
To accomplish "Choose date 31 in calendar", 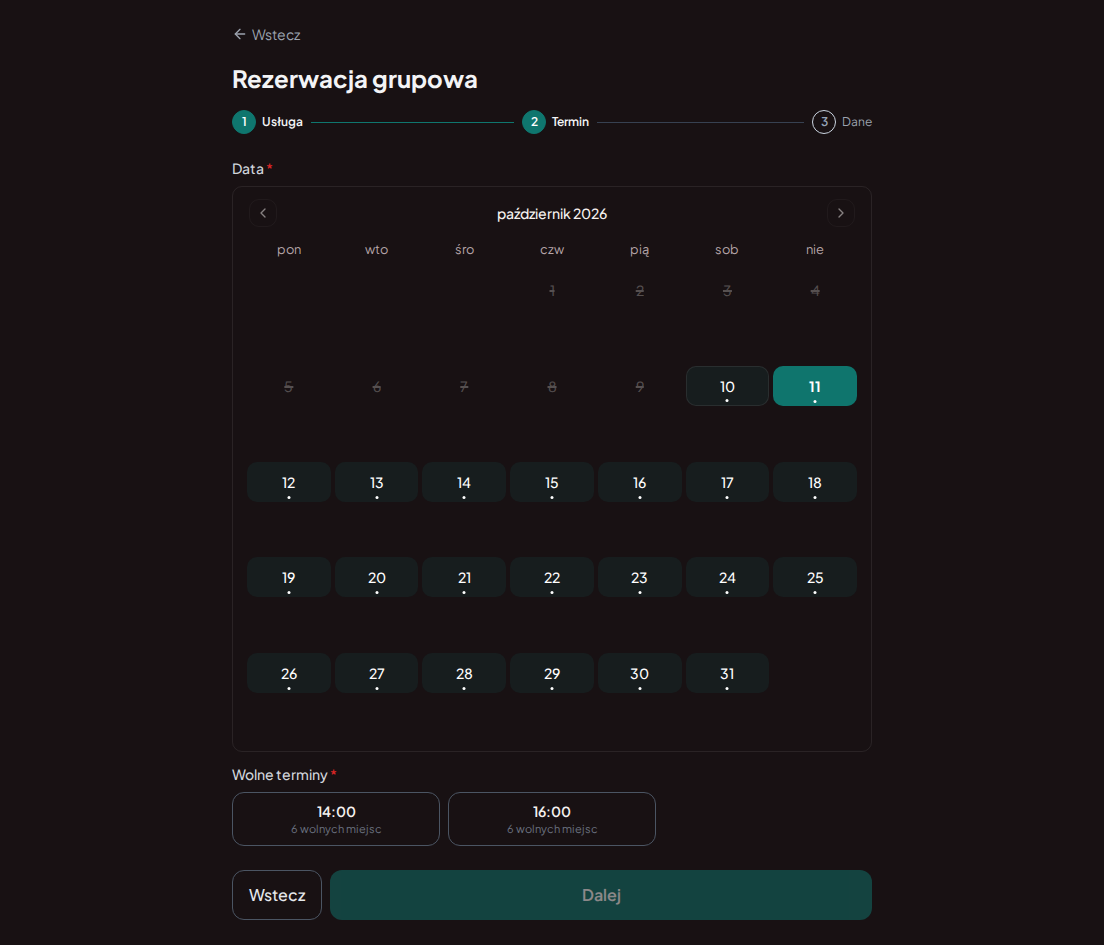I will (x=727, y=673).
